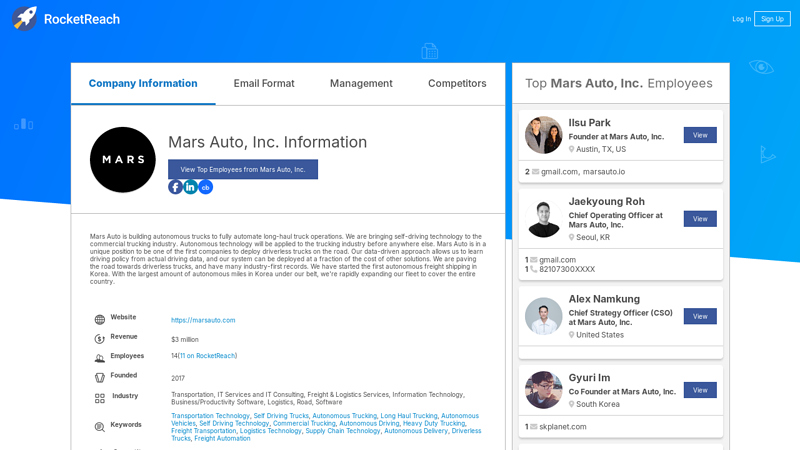This screenshot has width=800, height=450.
Task: Click the 11 on RocketReach link
Action: click(207, 356)
